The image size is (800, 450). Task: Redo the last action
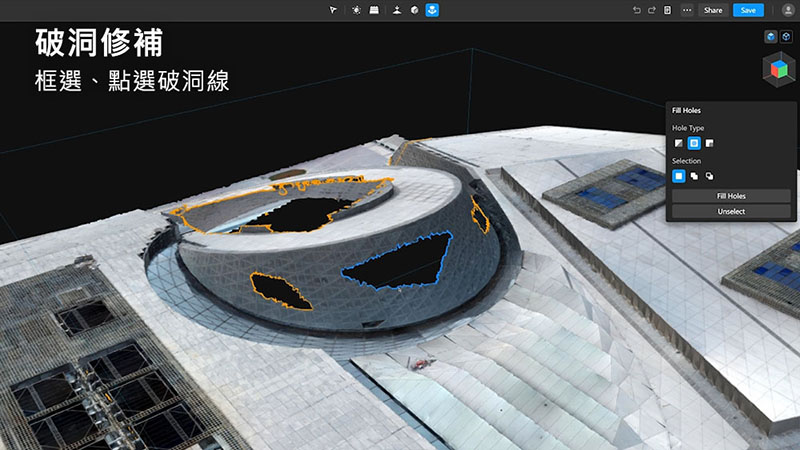tap(652, 10)
